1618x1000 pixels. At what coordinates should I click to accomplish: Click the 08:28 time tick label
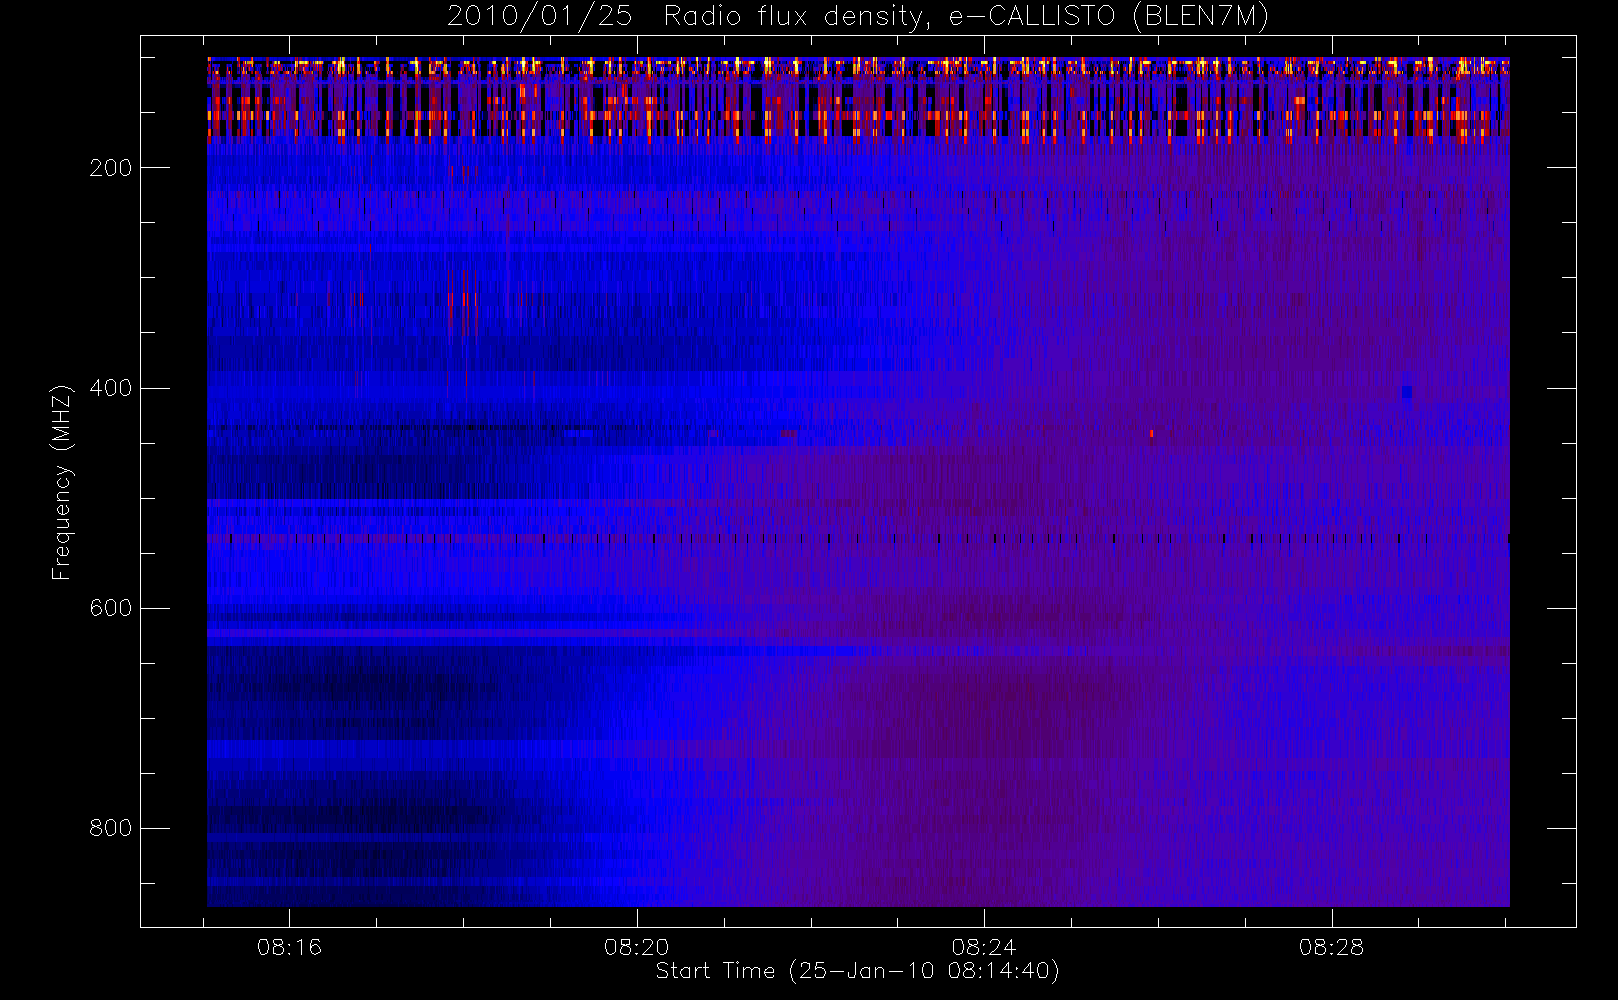click(x=1331, y=947)
